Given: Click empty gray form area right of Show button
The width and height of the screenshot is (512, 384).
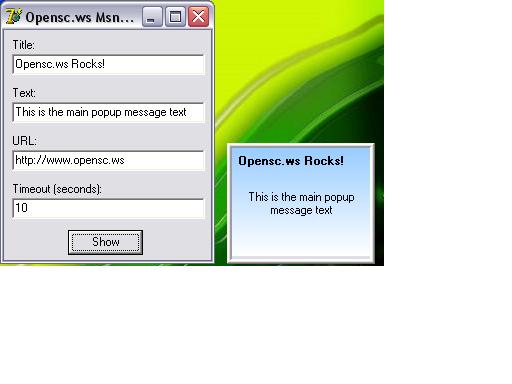Looking at the screenshot, I should point(177,242).
